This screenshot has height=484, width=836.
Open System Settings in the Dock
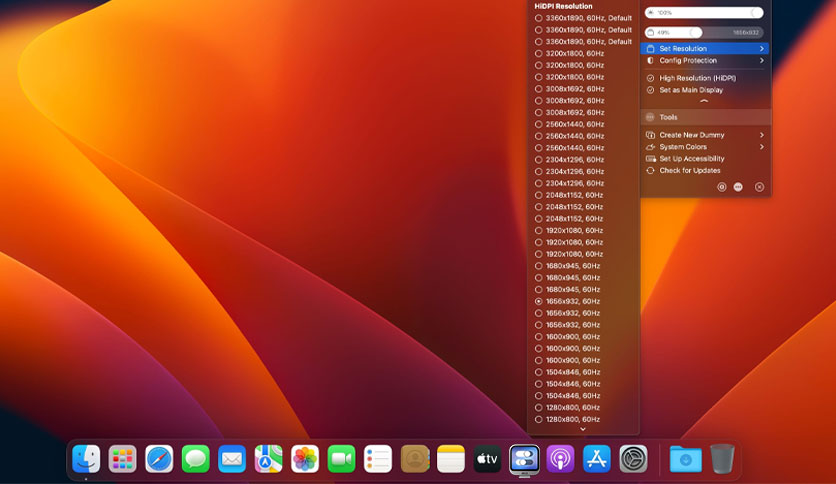(x=633, y=459)
